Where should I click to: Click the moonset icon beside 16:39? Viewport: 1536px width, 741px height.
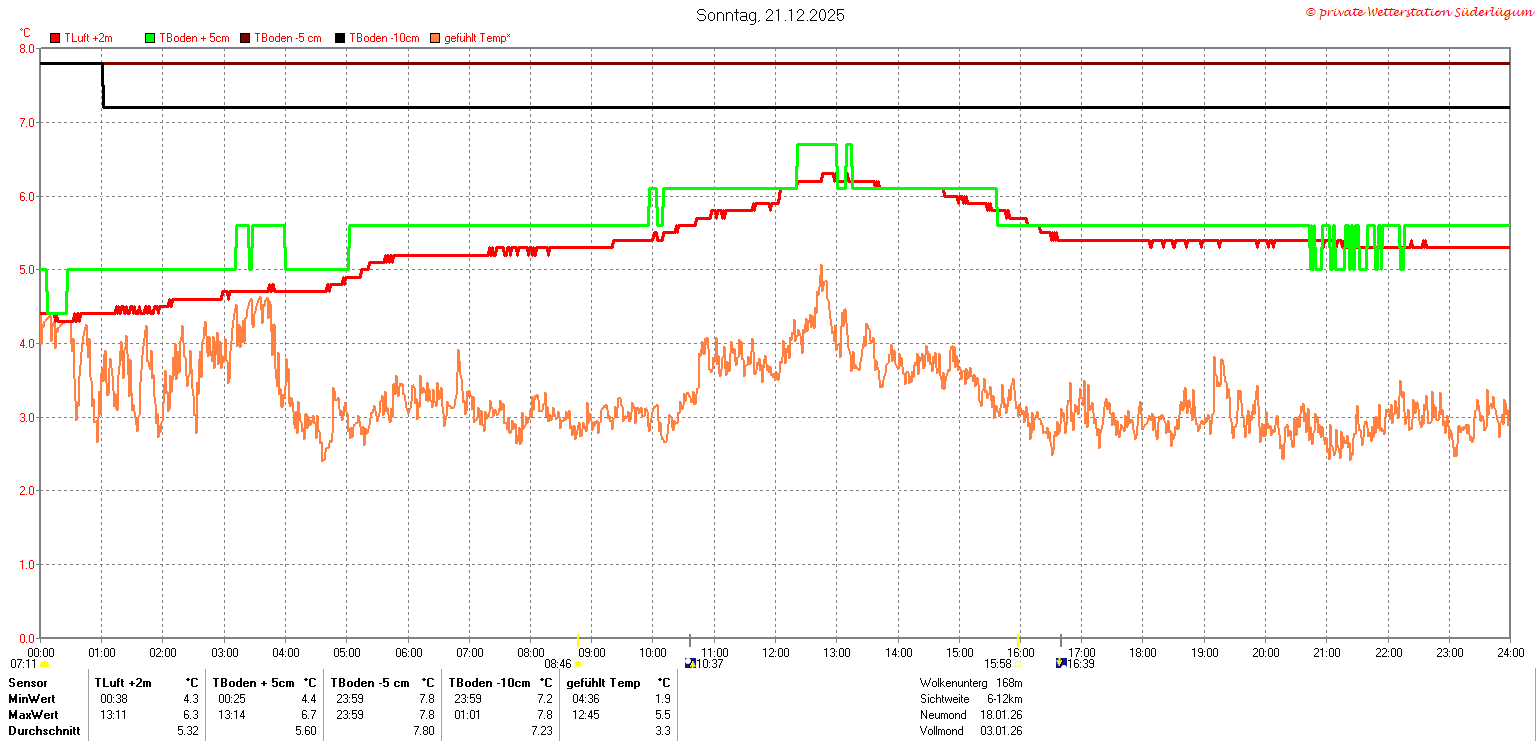pyautogui.click(x=1061, y=663)
